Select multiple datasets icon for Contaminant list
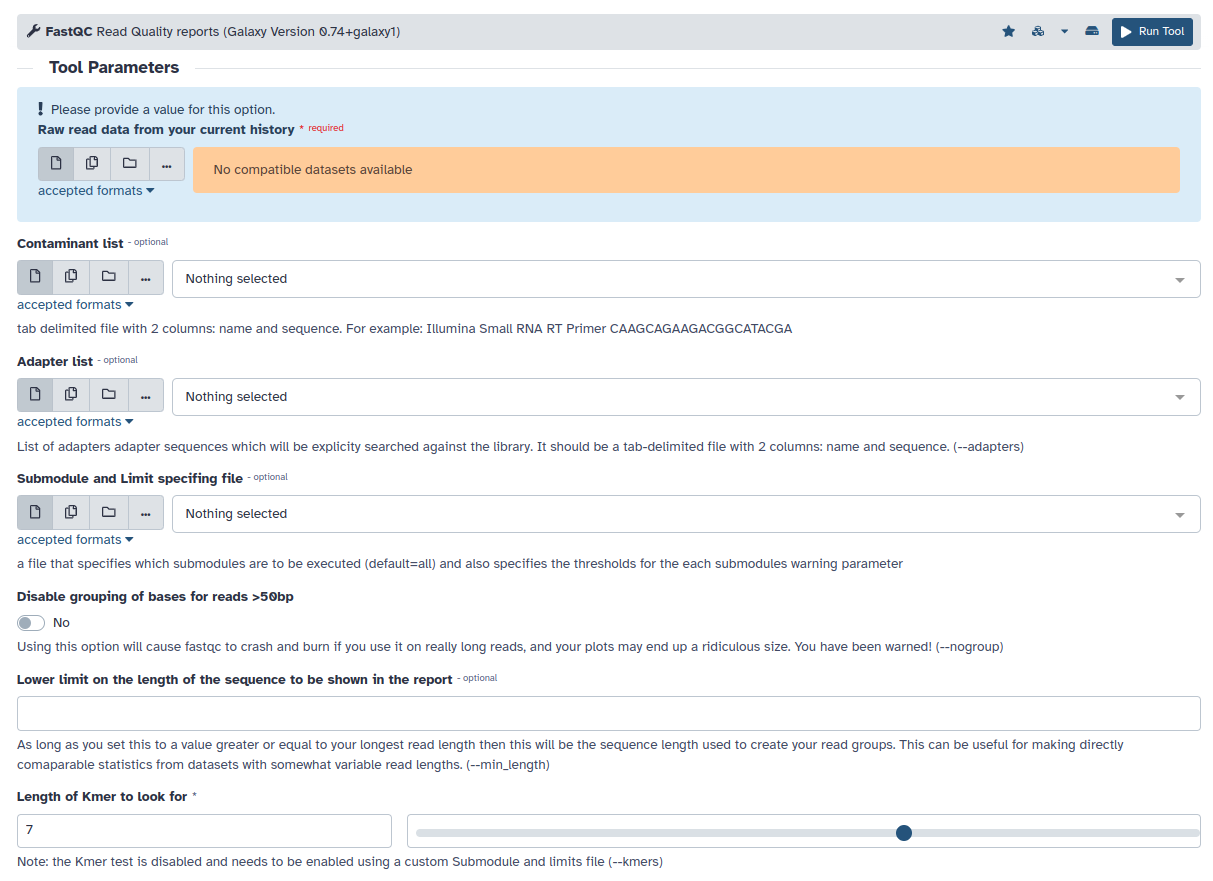Screen dimensions: 1213x881 [71, 277]
